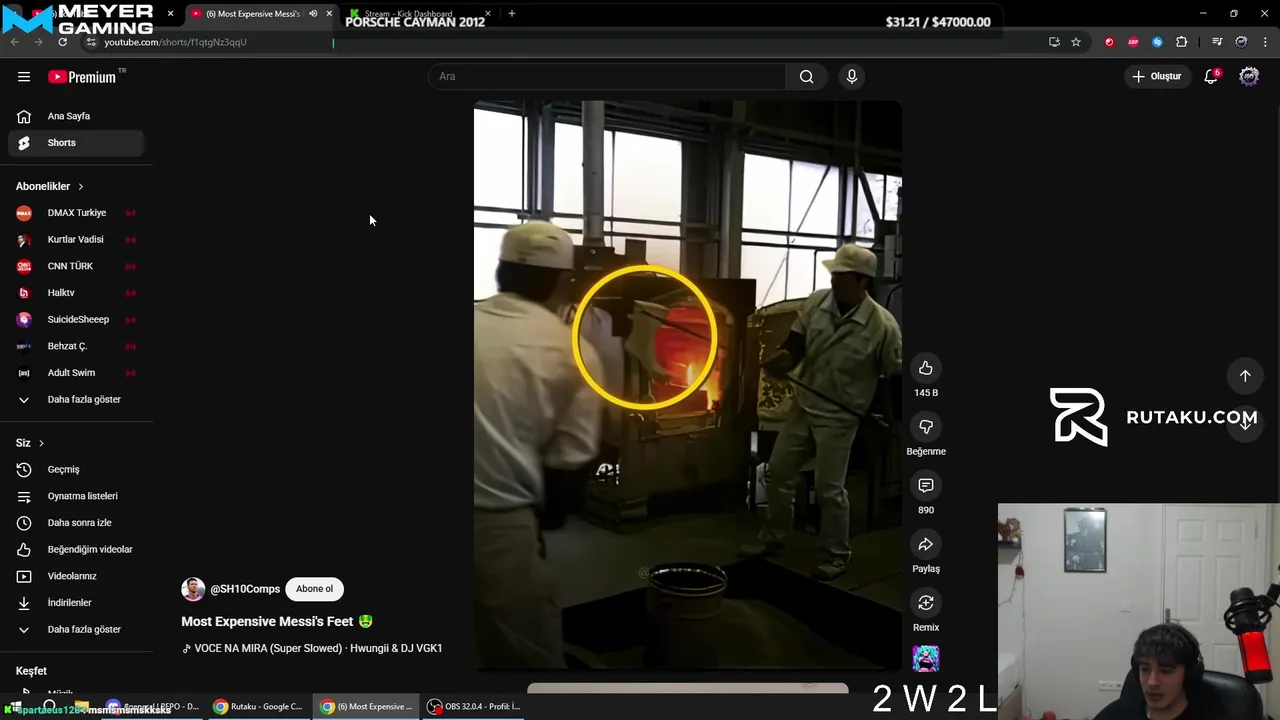Open the Adult Swim channel
This screenshot has height=720, width=1280.
click(75, 373)
